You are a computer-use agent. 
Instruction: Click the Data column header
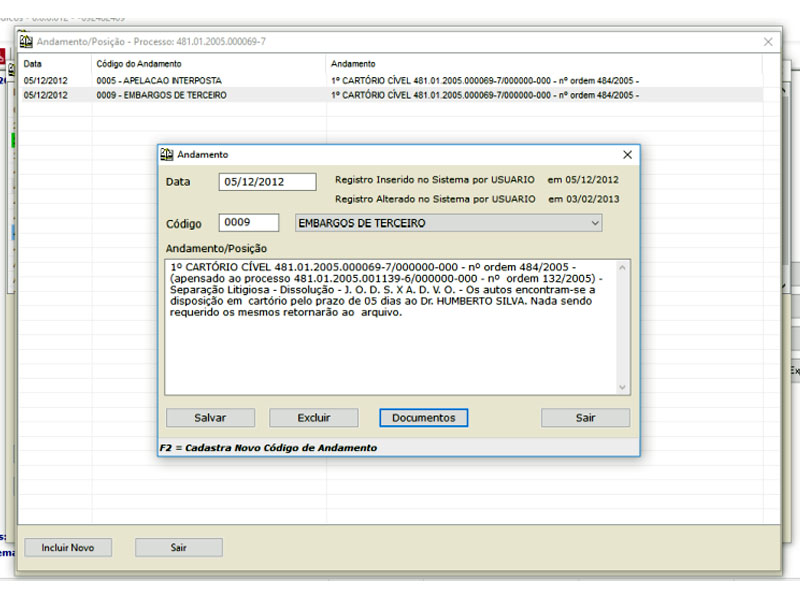[40, 62]
